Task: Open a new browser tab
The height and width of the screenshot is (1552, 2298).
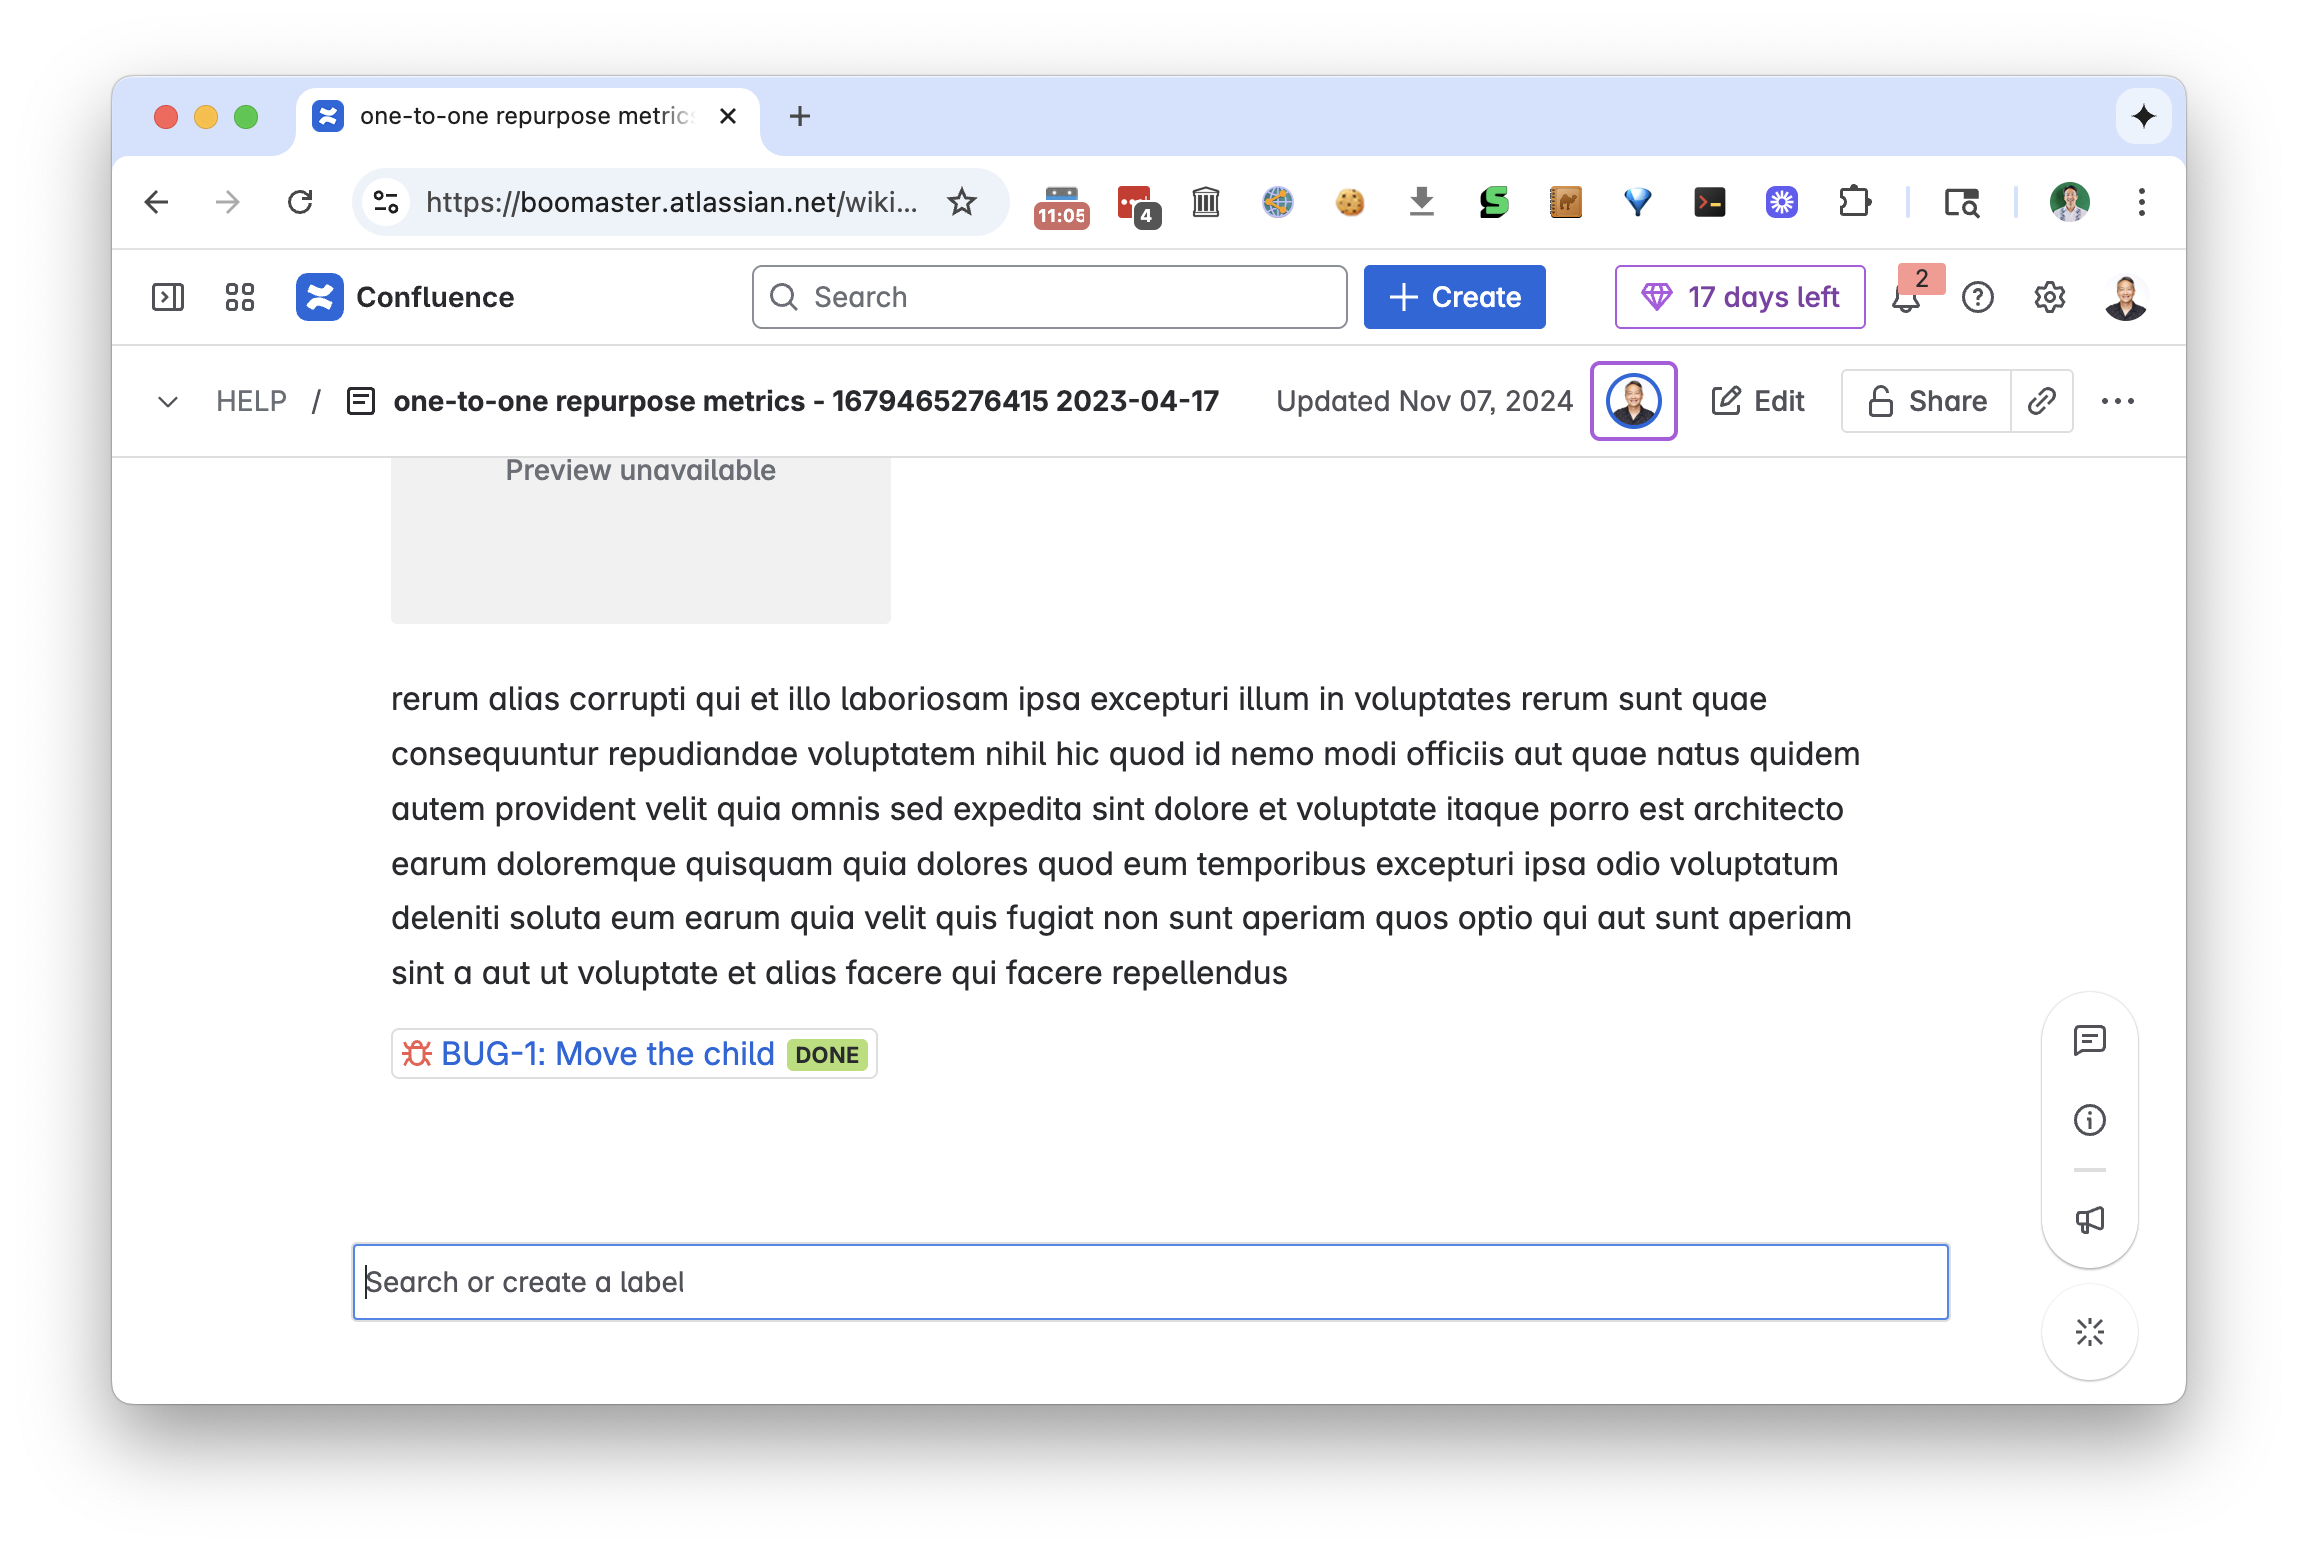Action: (799, 116)
